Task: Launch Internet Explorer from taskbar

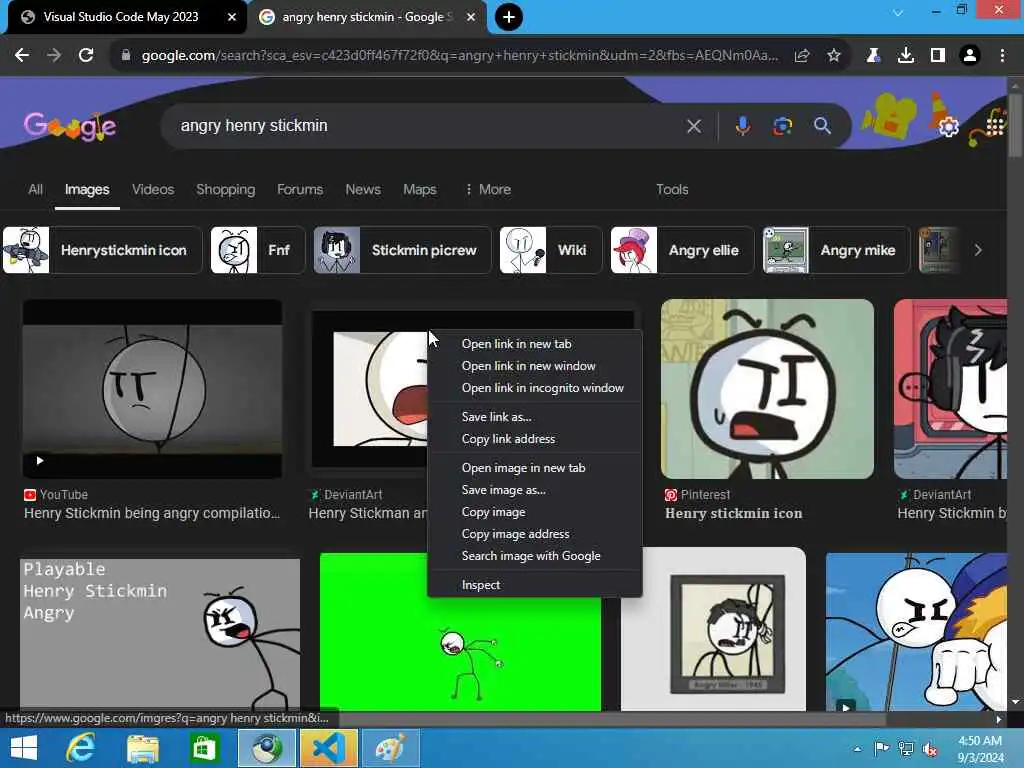Action: 82,748
